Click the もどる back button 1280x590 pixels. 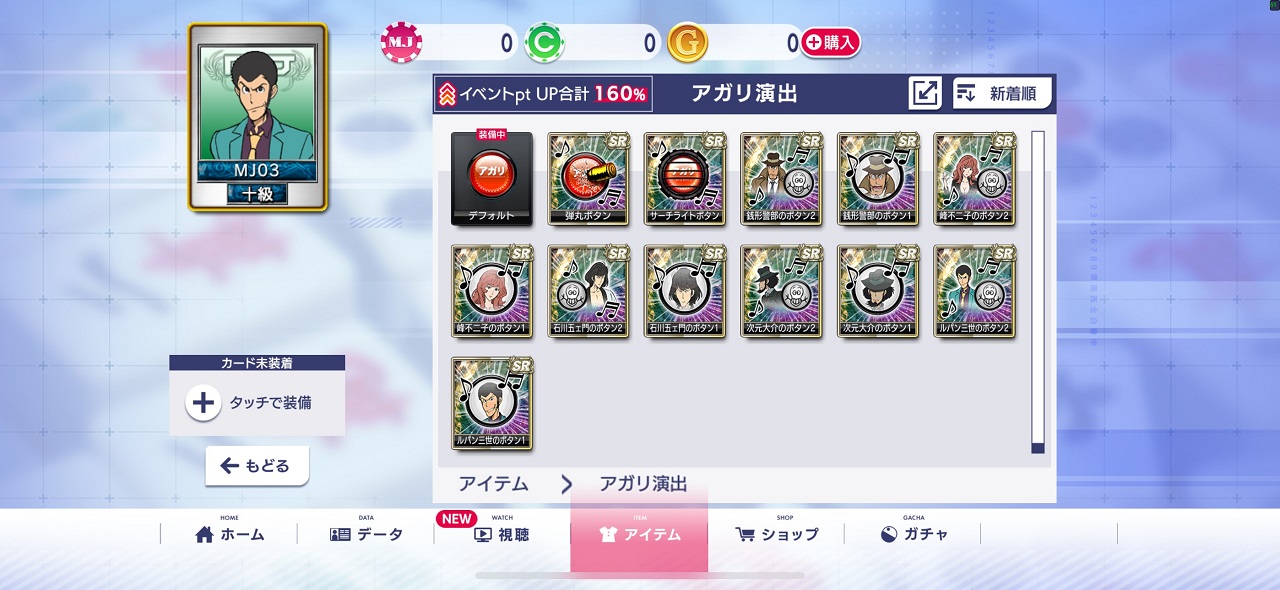[x=257, y=466]
